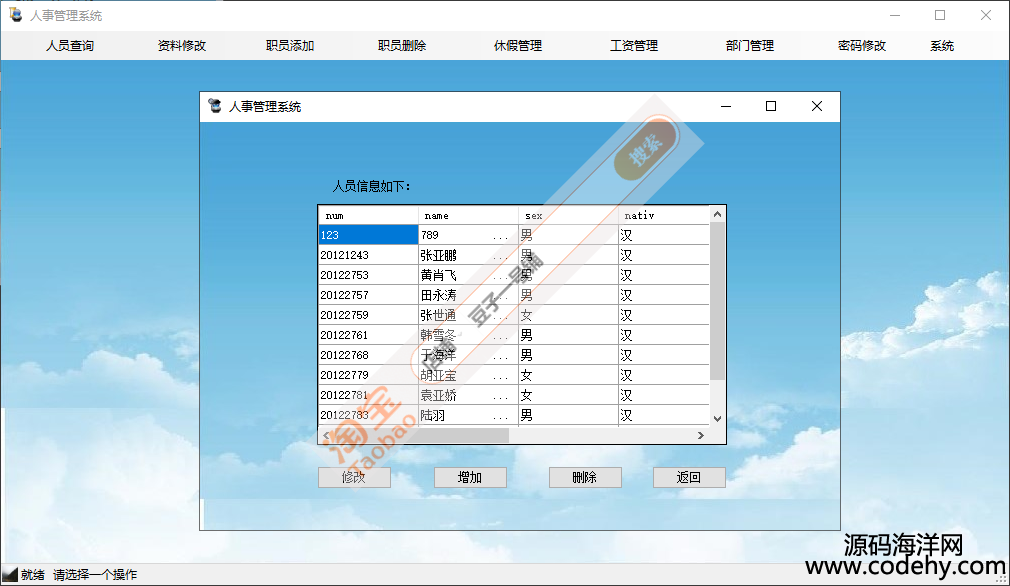This screenshot has height=586, width=1010.
Task: Click the sex cell in row 20122779
Action: pyautogui.click(x=568, y=375)
